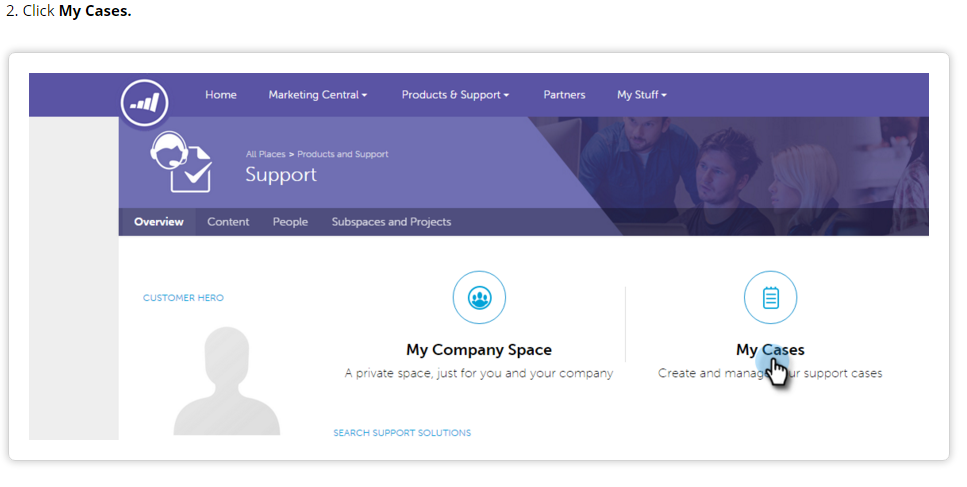967x487 pixels.
Task: Select the Overview tab
Action: click(x=159, y=222)
